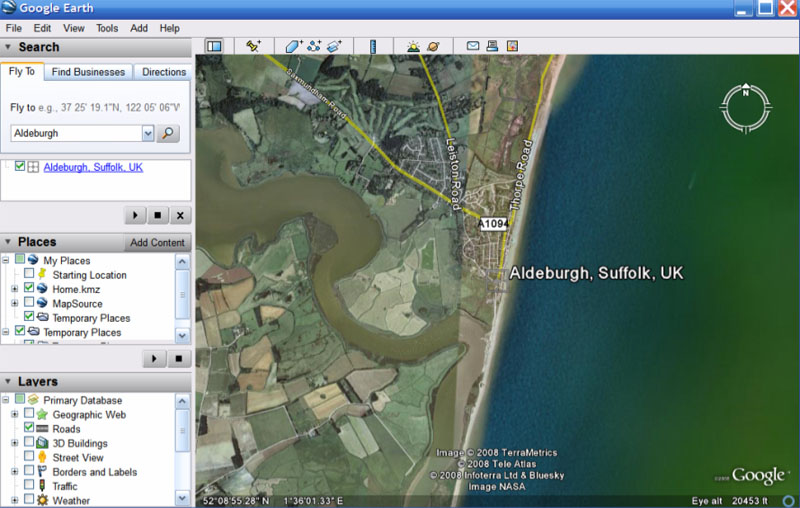This screenshot has width=800, height=508.
Task: Run search with magnifying glass button
Action: pyautogui.click(x=168, y=134)
